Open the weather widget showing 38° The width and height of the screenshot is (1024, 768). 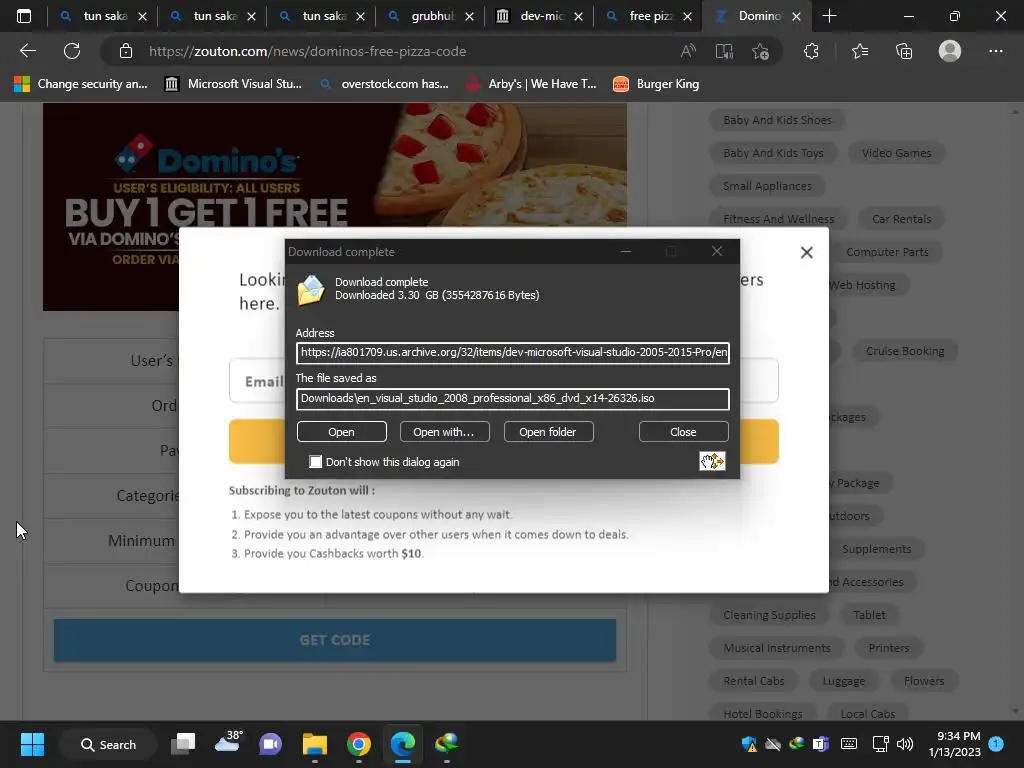(x=228, y=744)
